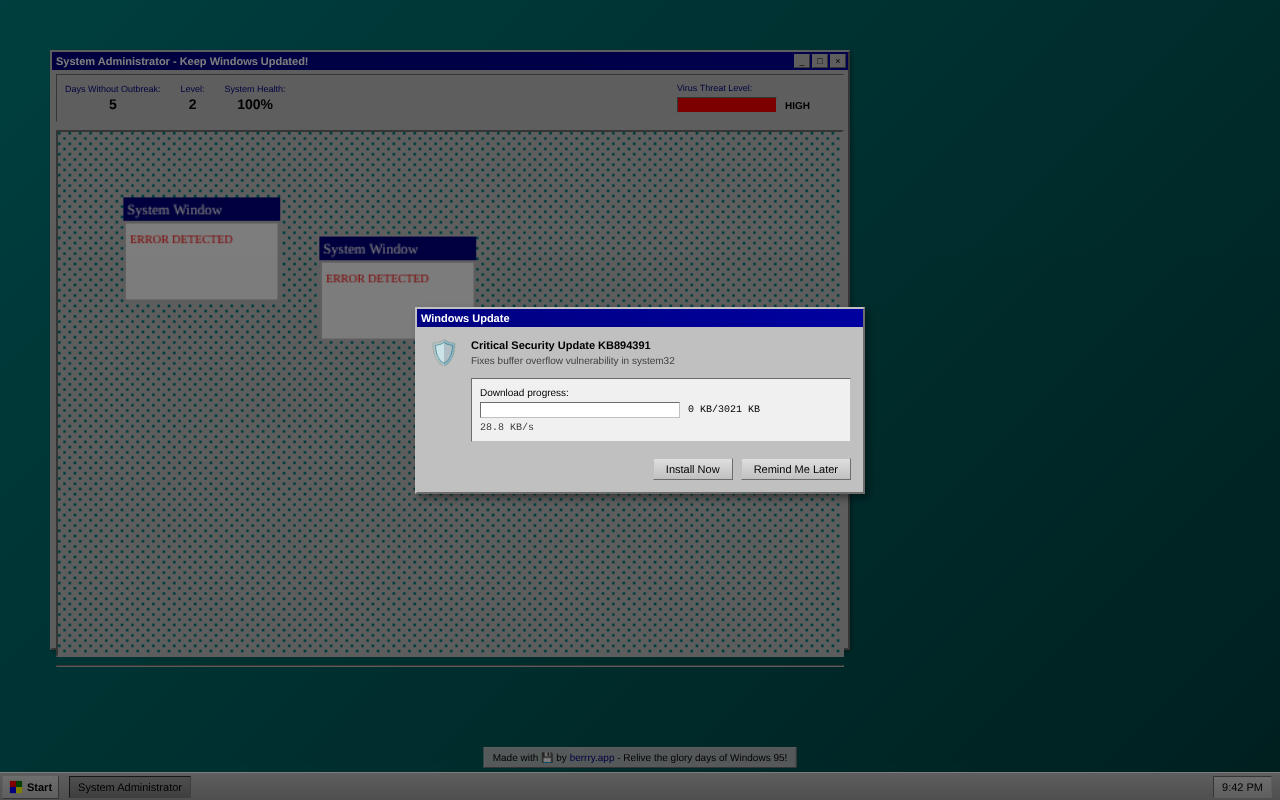Screen dimensions: 1280x800
Task: Choose Remind Me Later
Action: tap(795, 469)
